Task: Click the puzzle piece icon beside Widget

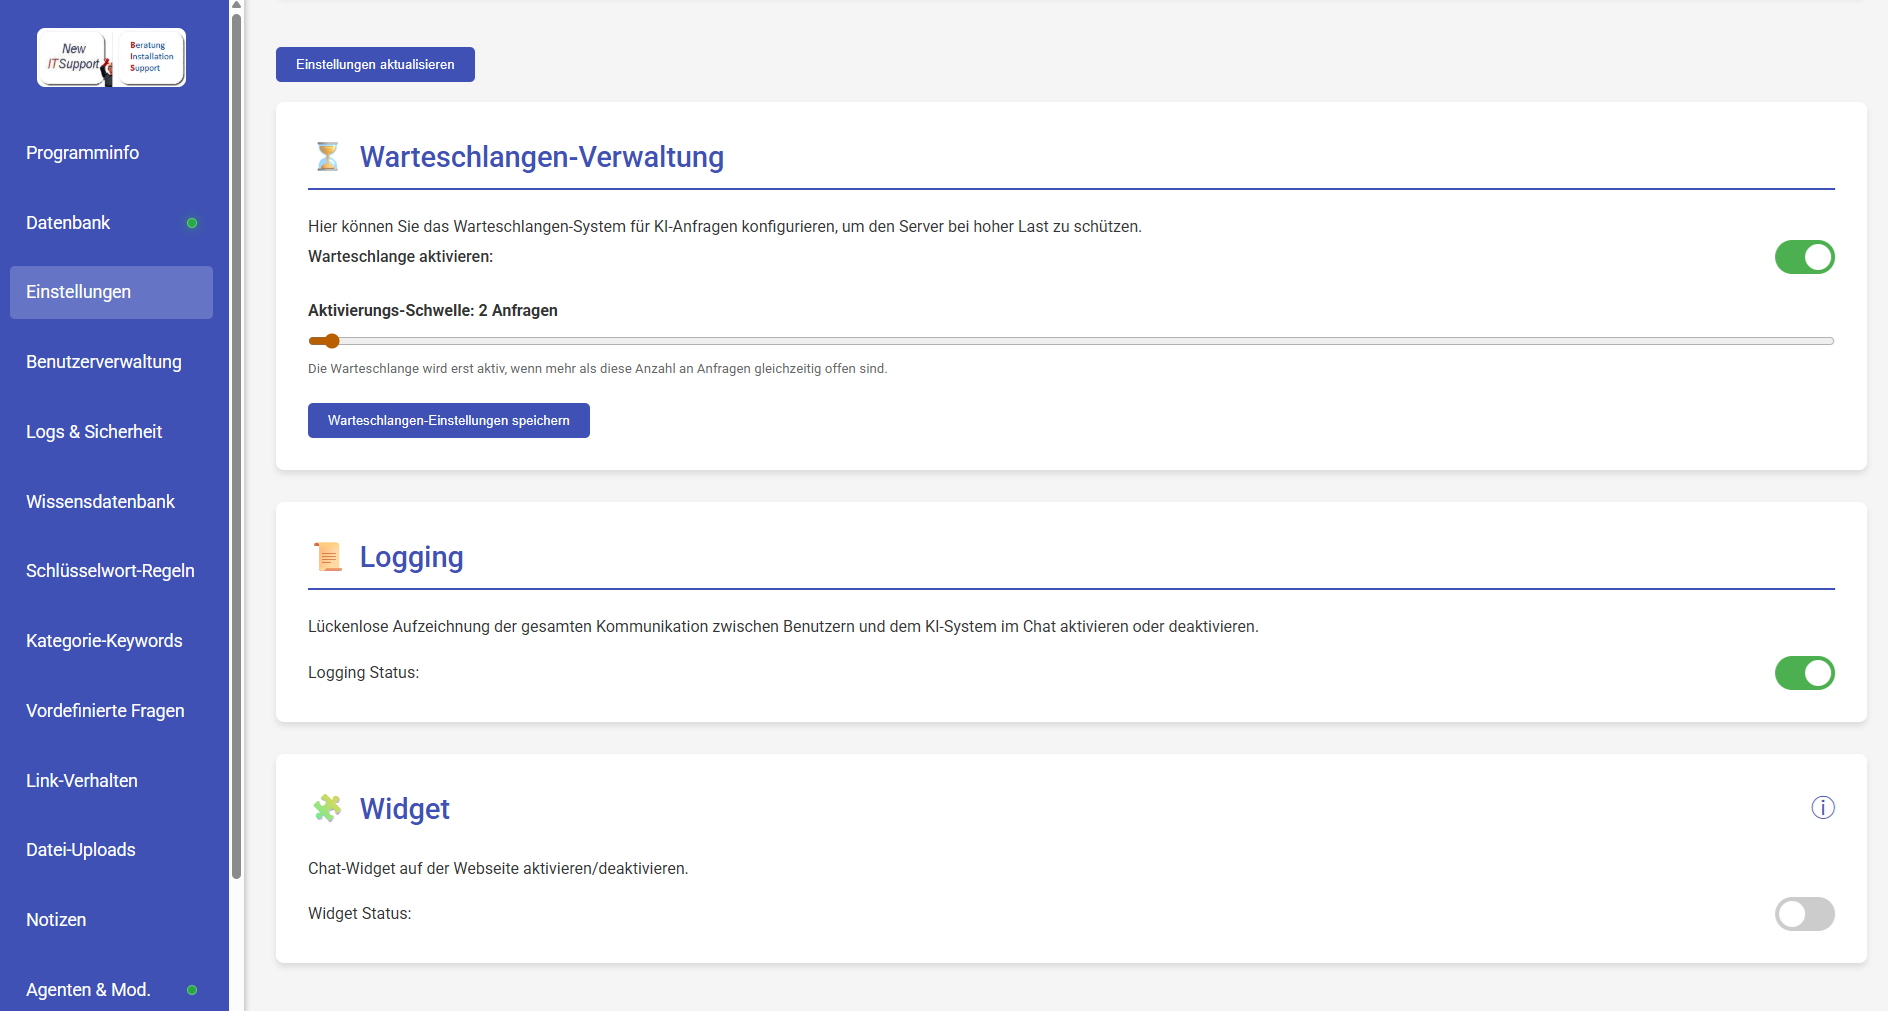Action: tap(327, 808)
